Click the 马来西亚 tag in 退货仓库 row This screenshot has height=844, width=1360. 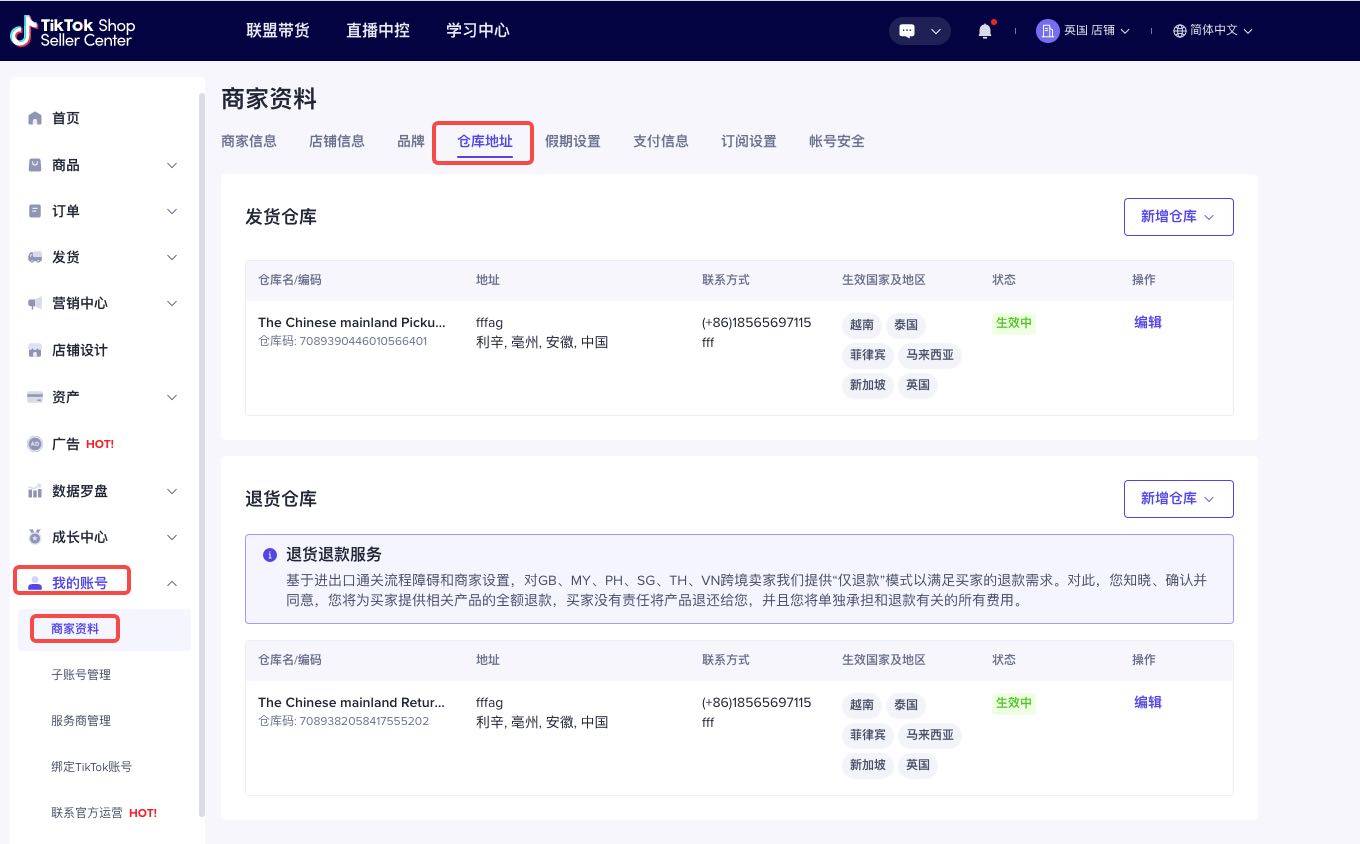click(x=930, y=735)
